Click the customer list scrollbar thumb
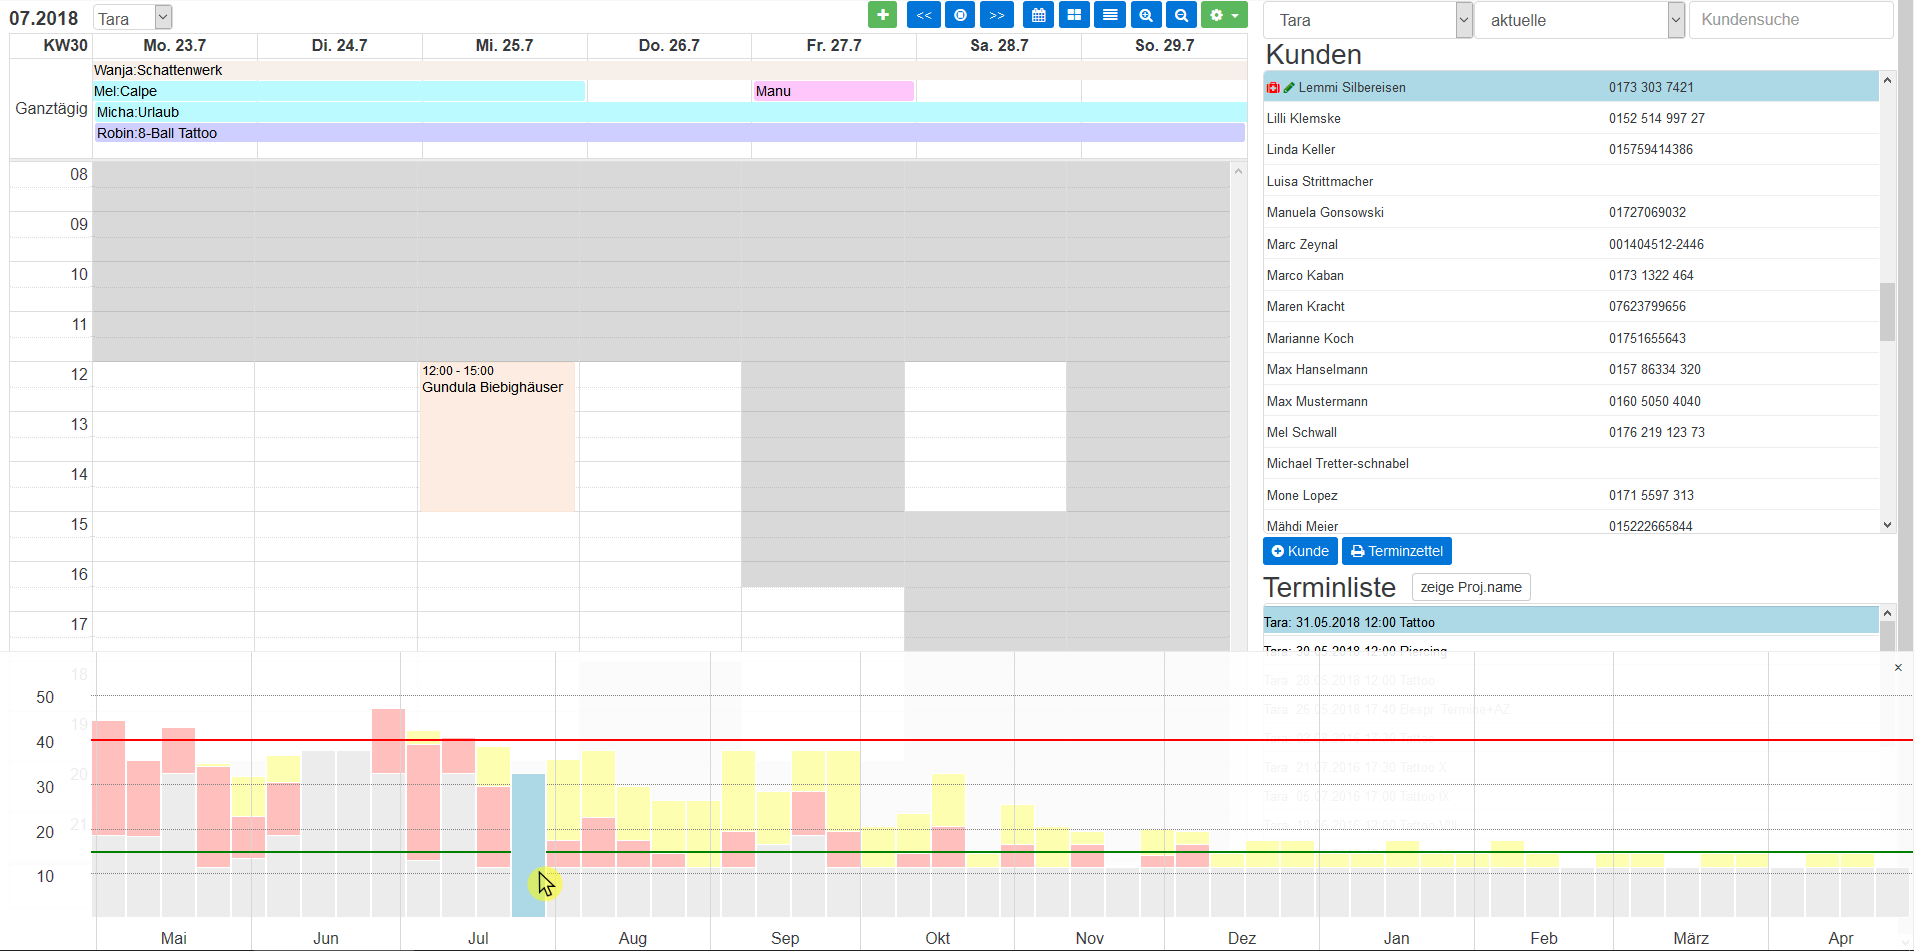1914x951 pixels. tap(1887, 312)
